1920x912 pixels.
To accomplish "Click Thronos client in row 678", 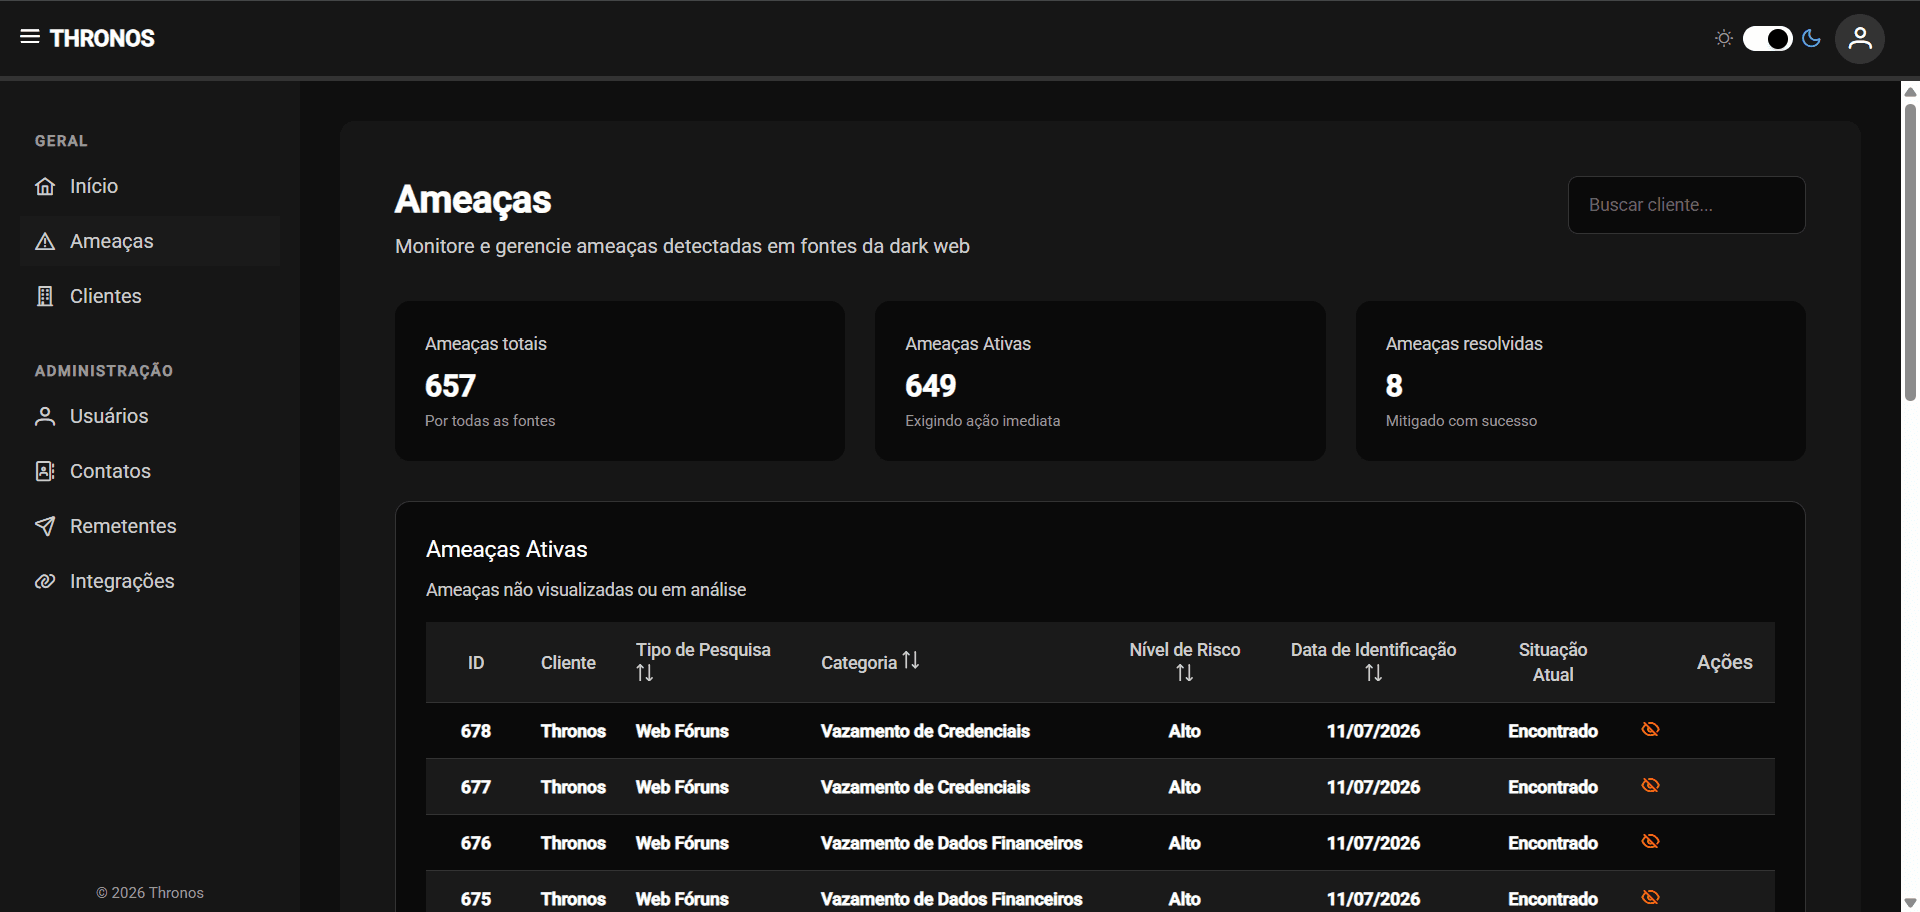I will pos(573,731).
